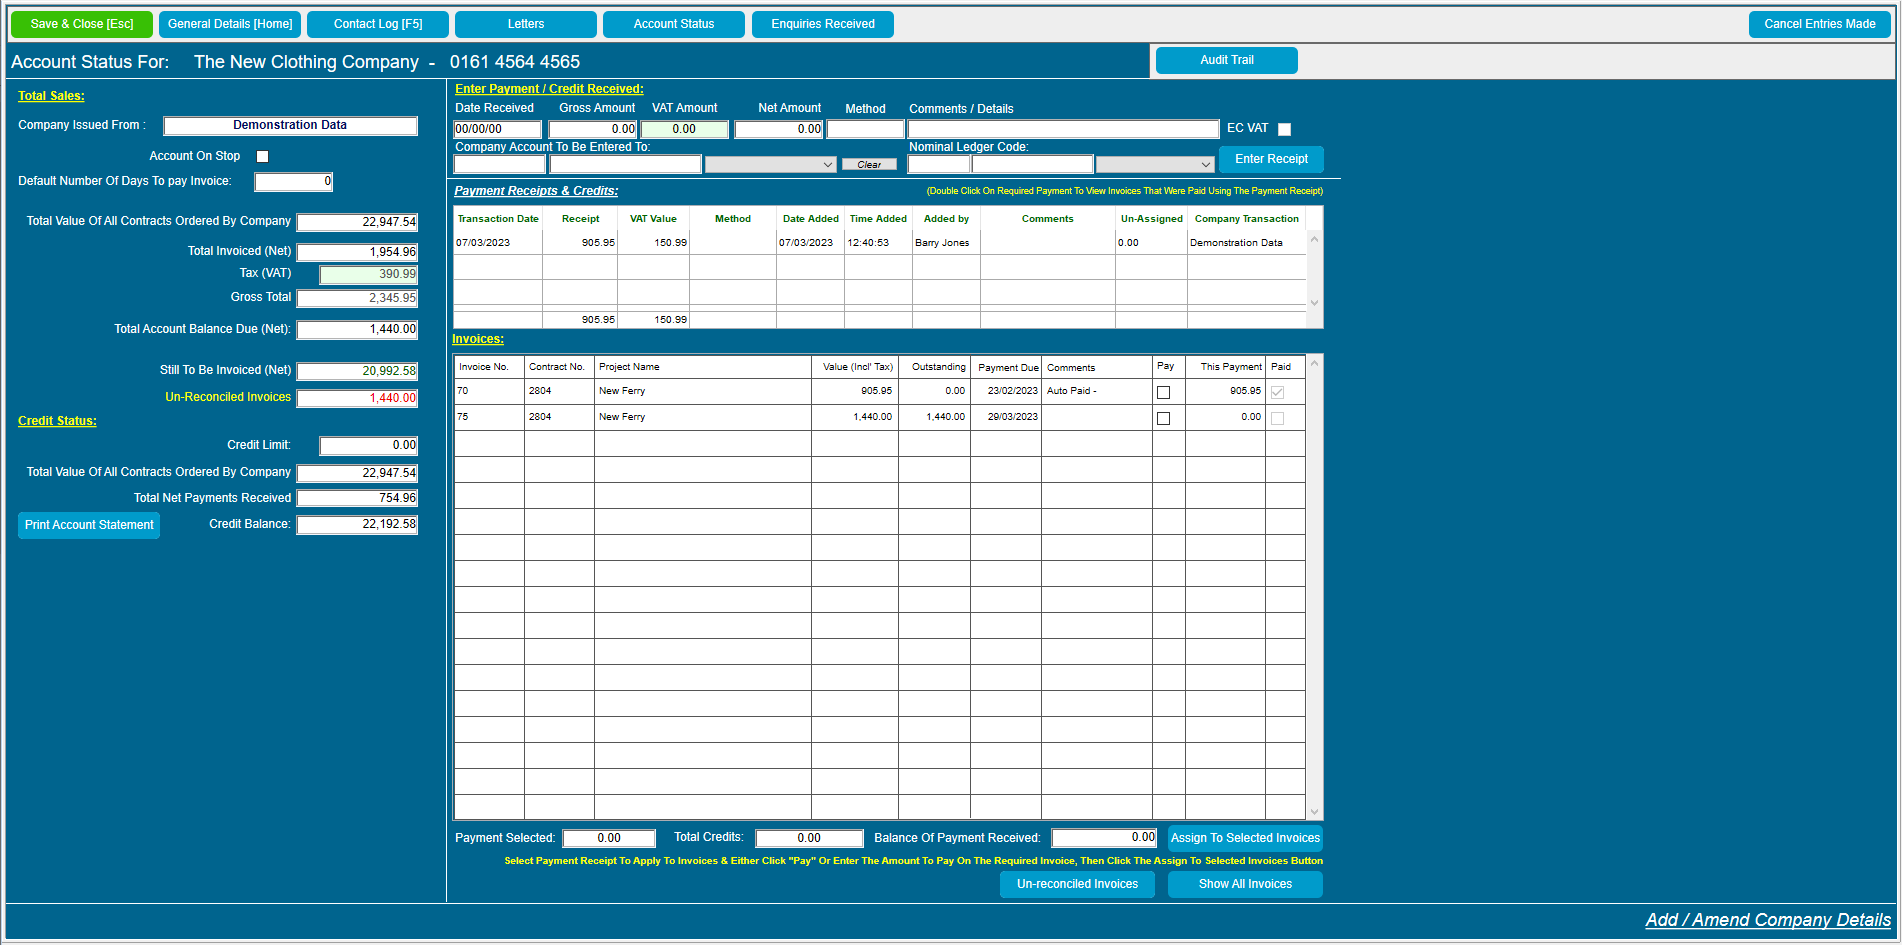Tick Pay checkbox for invoice 70
Screen dimensions: 1902x945
[1163, 392]
